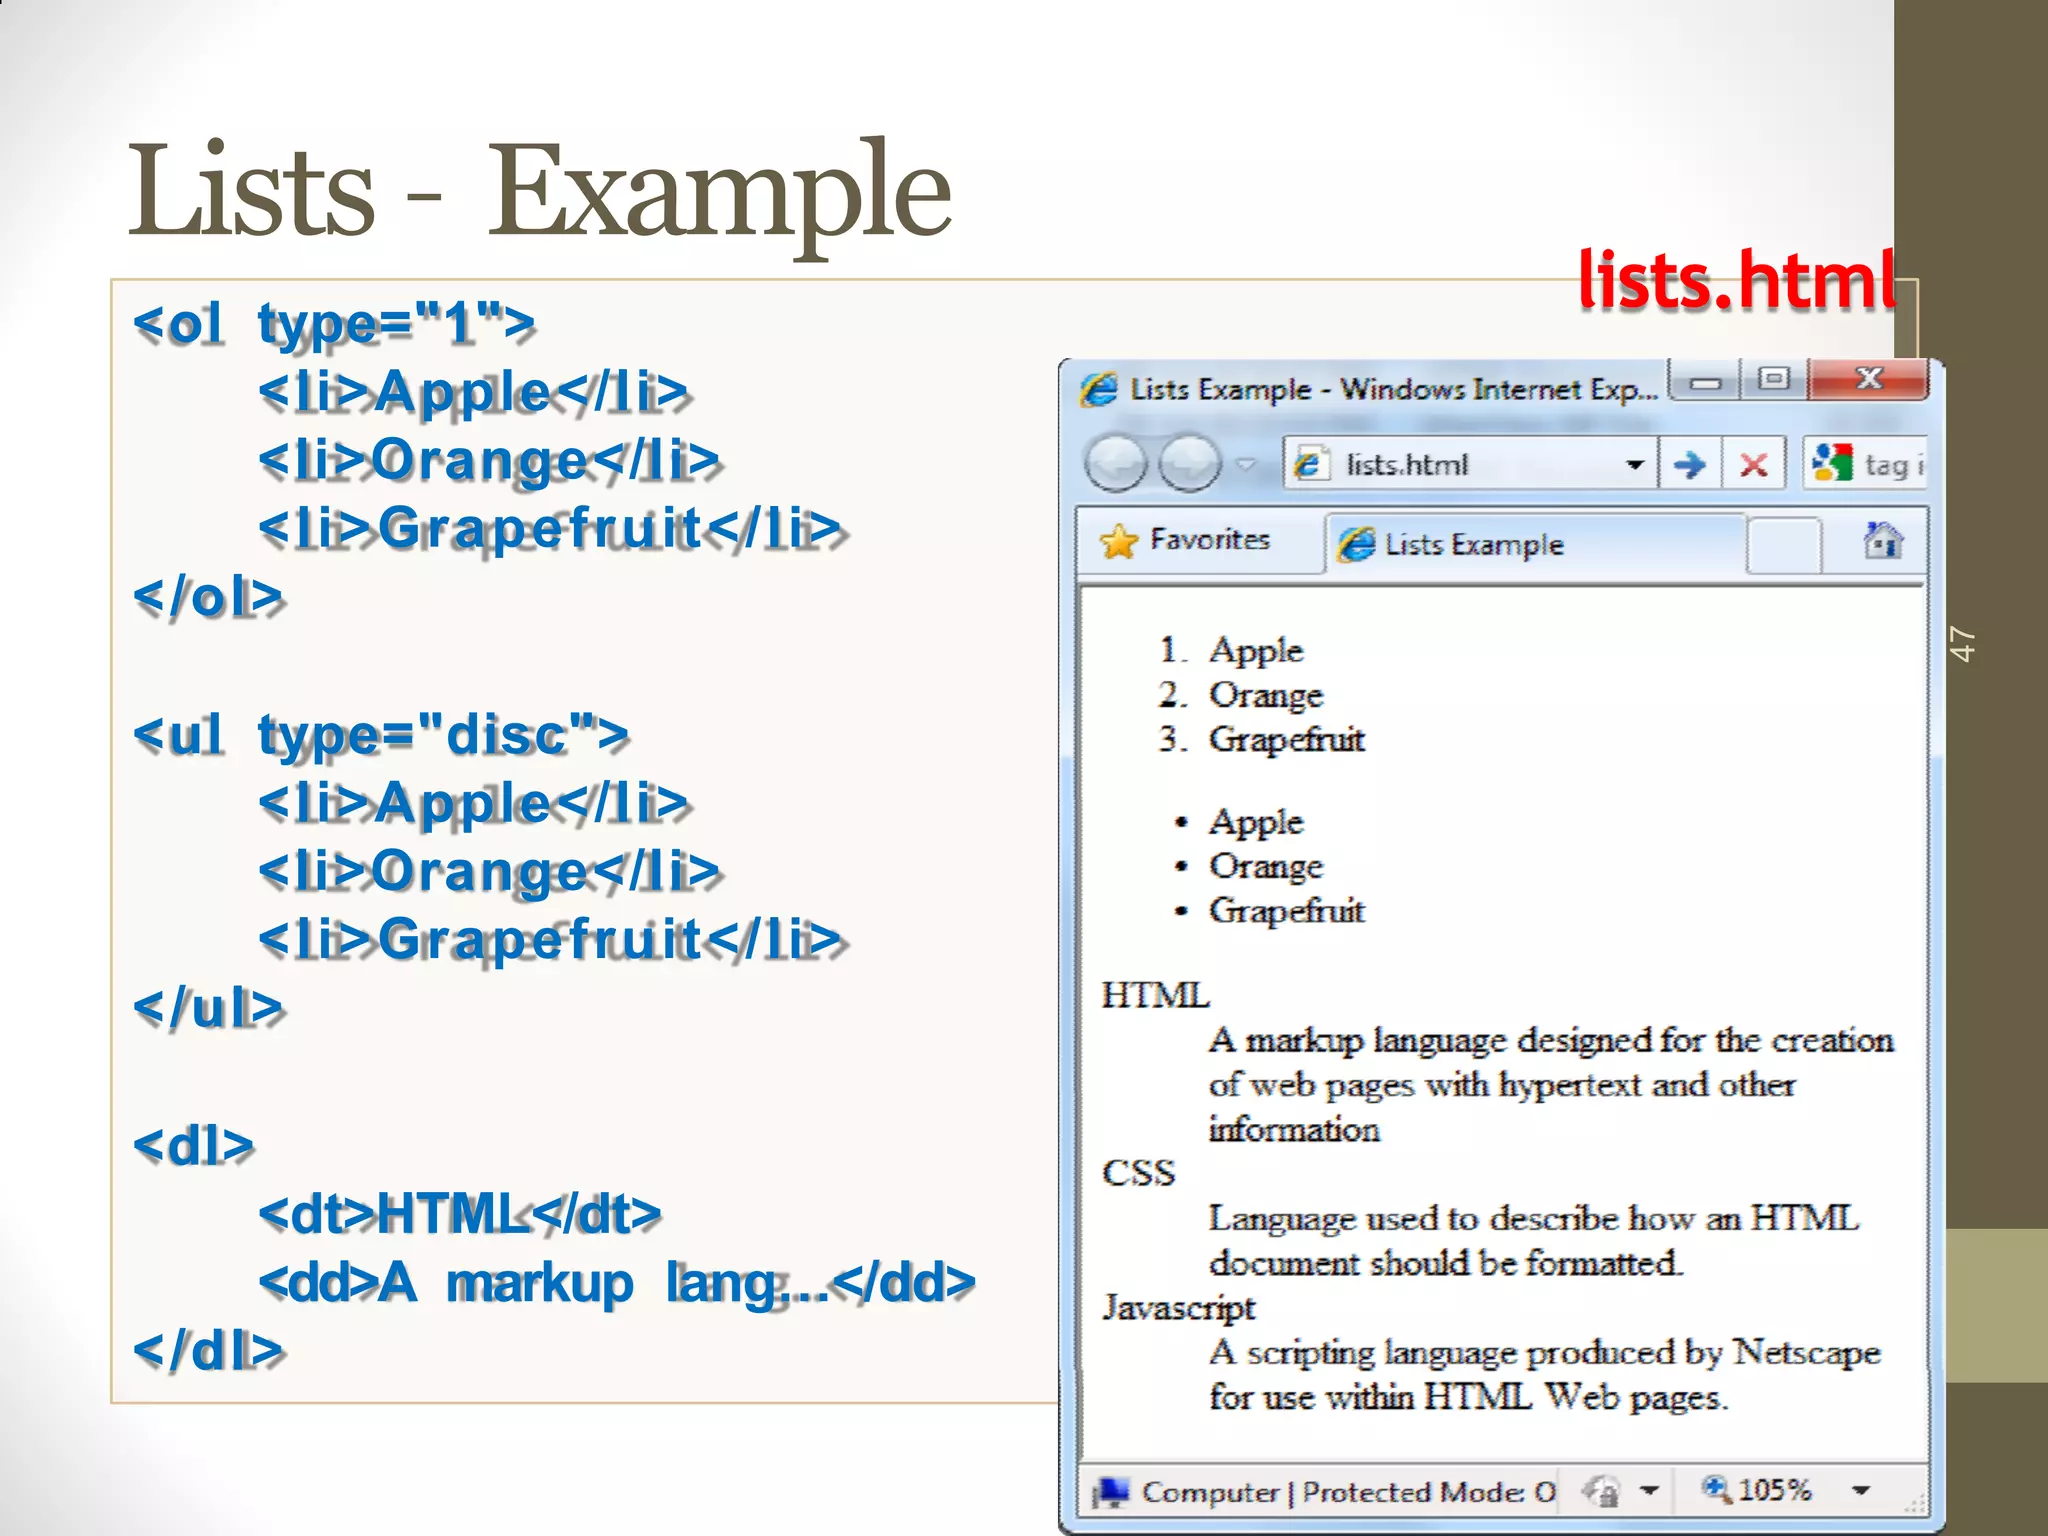Click '2. Orange' in the numbered list
This screenshot has width=2048, height=1536.
pyautogui.click(x=1241, y=695)
